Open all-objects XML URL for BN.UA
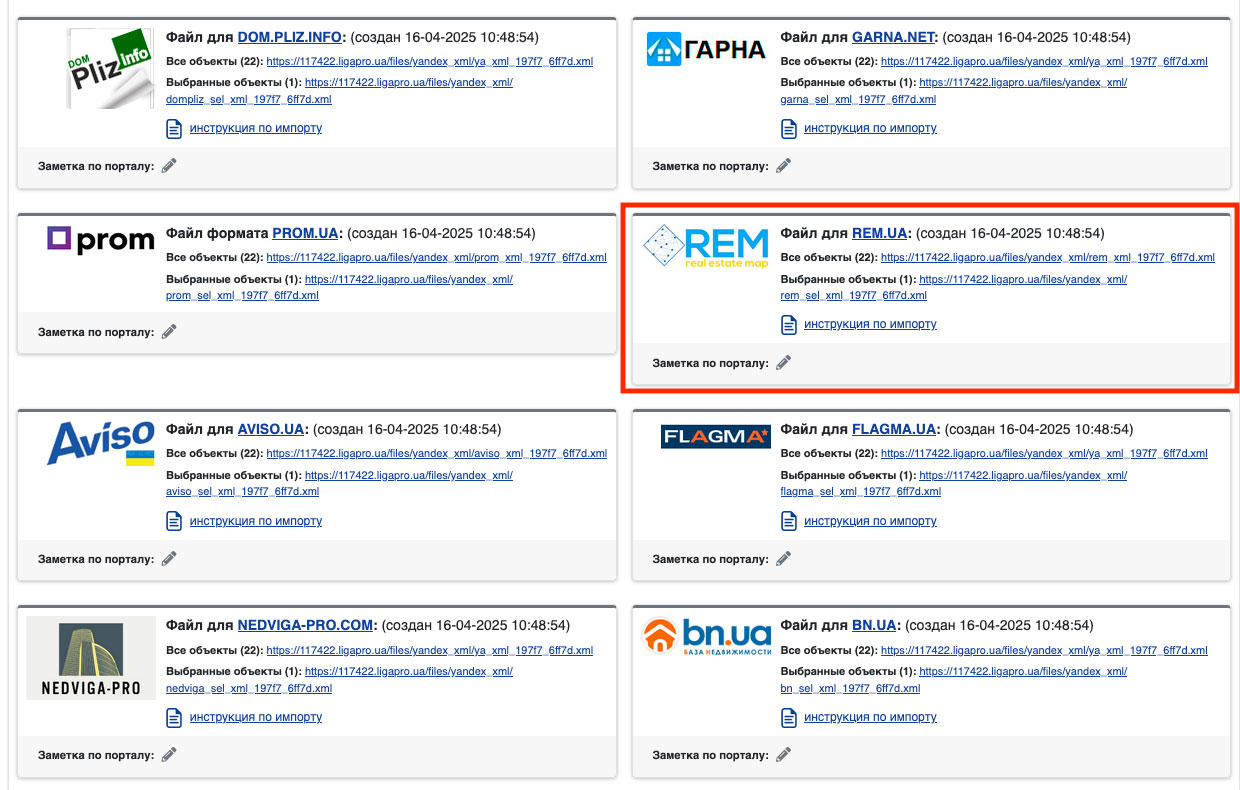The image size is (1240, 790). click(x=1044, y=650)
